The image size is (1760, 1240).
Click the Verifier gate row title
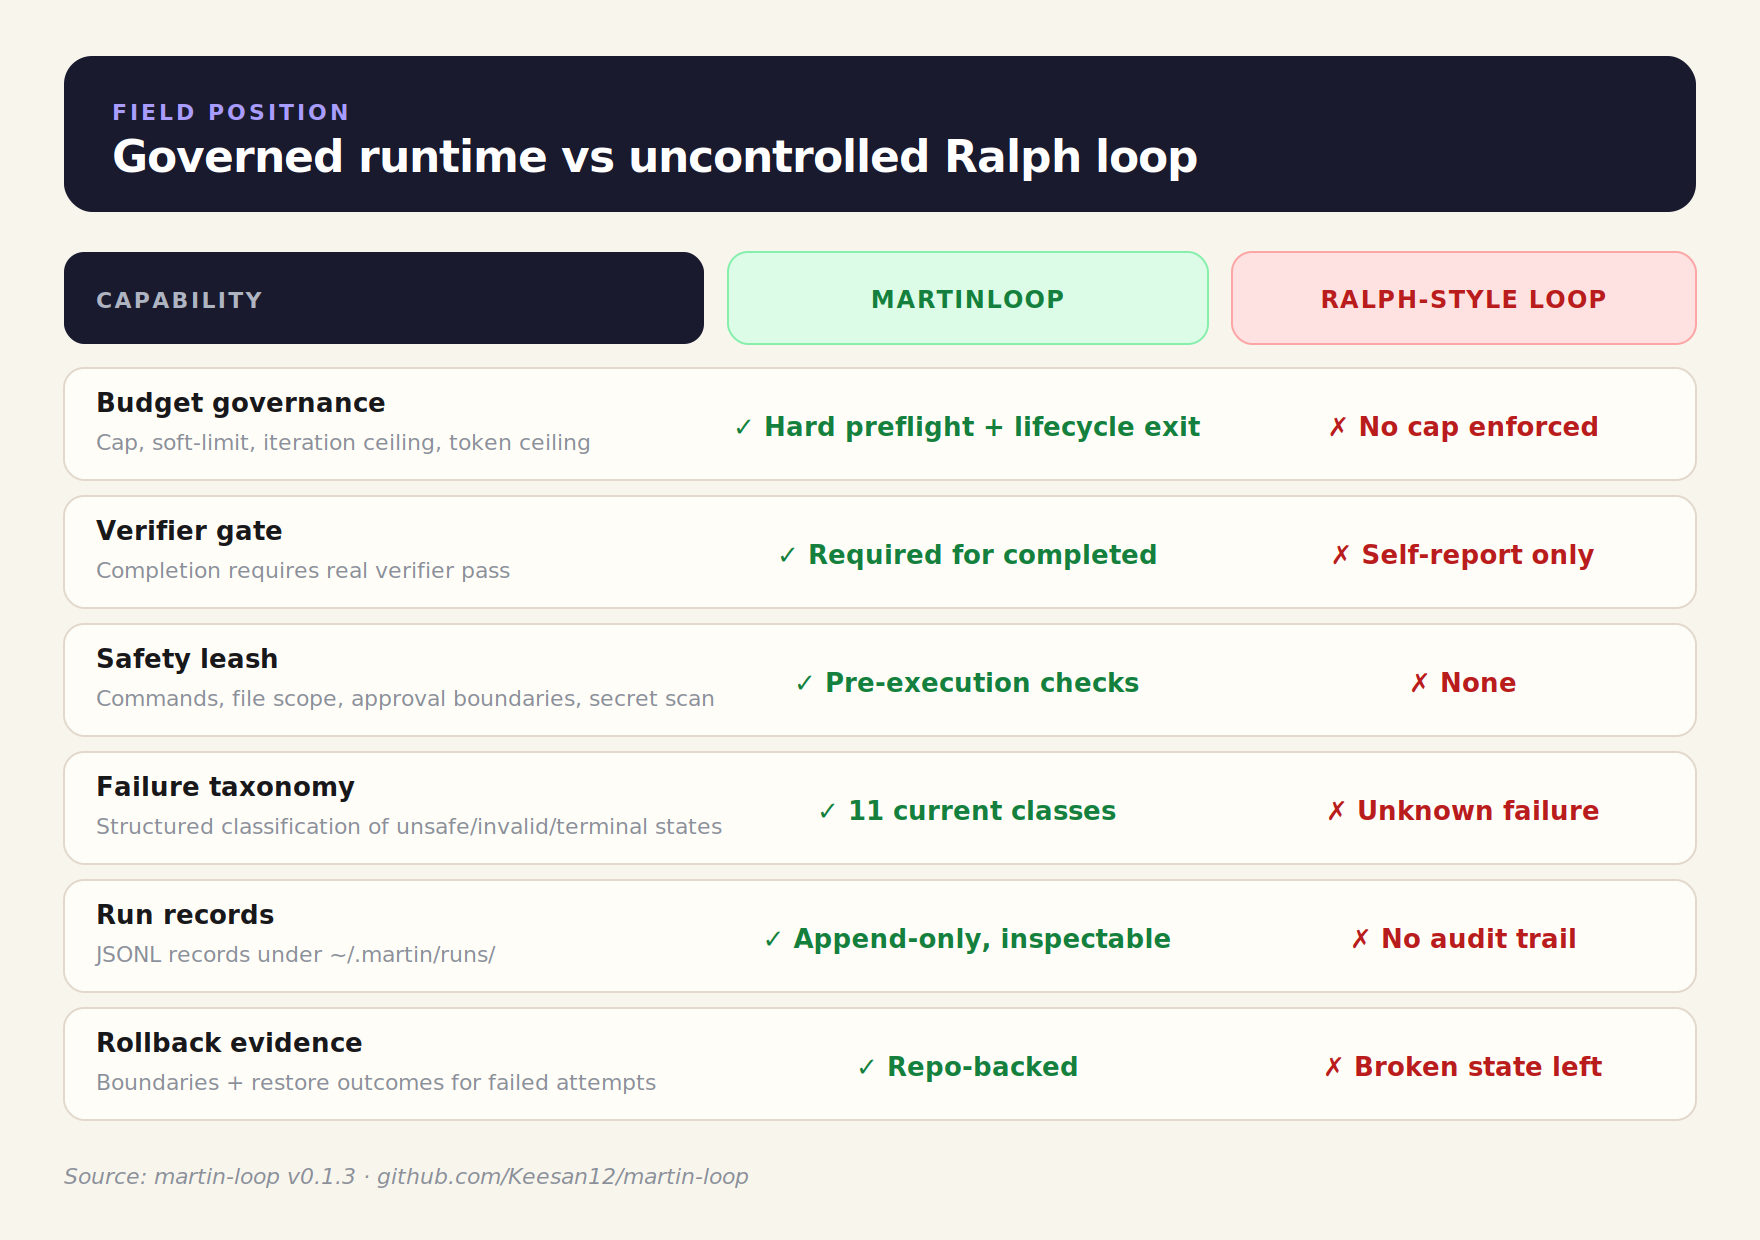189,531
